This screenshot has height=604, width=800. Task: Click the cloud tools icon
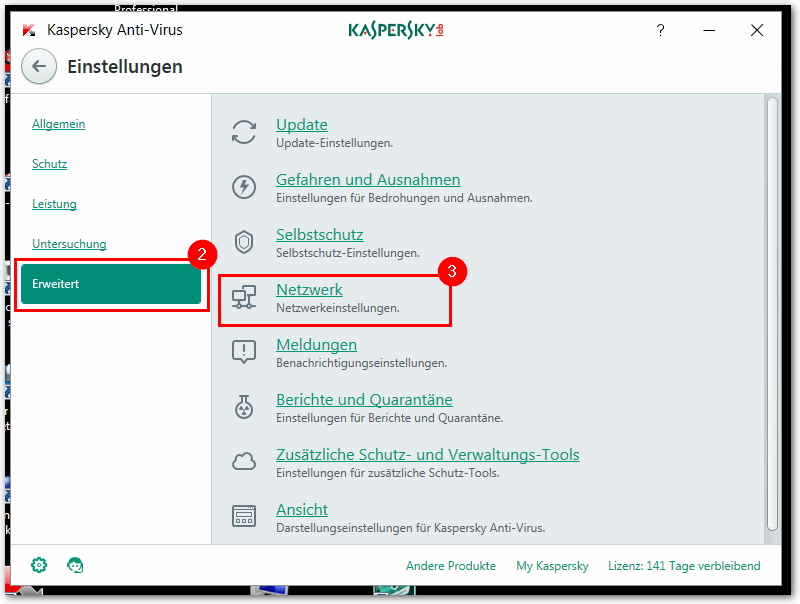[x=244, y=461]
